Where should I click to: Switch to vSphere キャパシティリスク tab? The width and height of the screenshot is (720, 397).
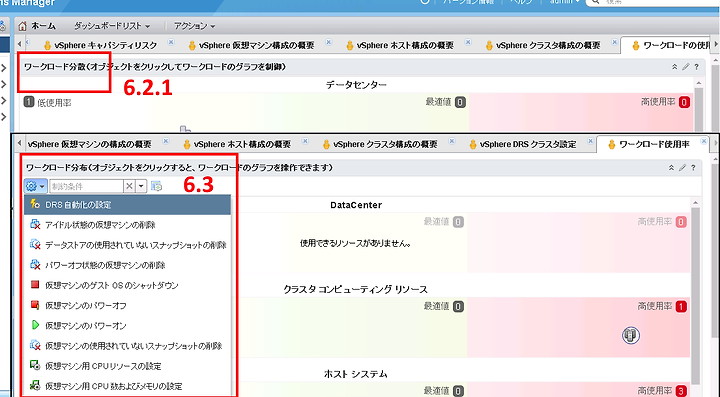[100, 45]
